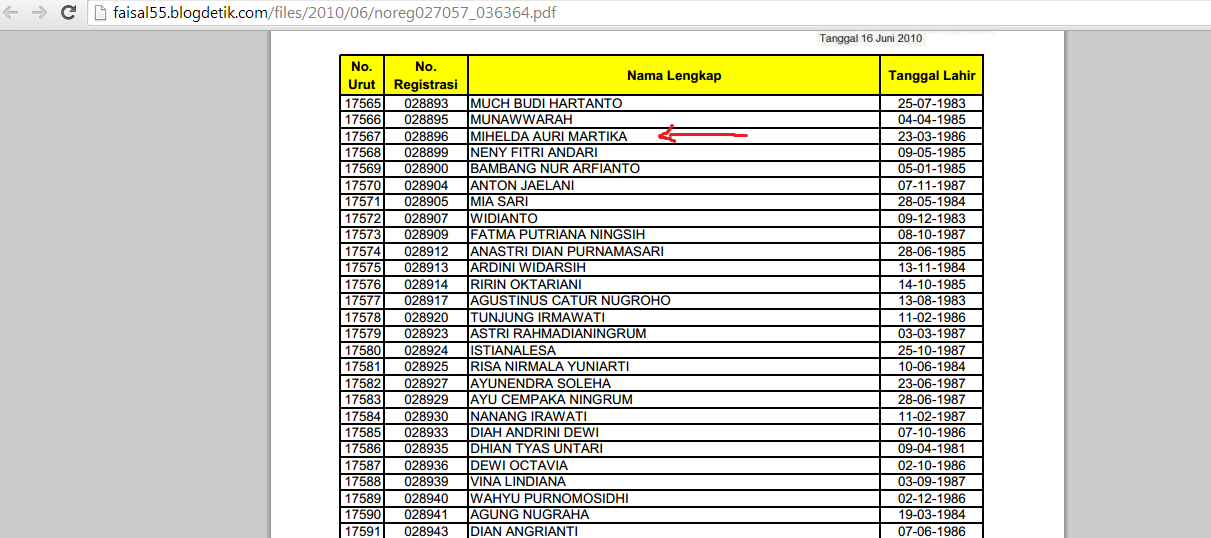
Task: Click the No. Registrasi column header
Action: pyautogui.click(x=426, y=75)
